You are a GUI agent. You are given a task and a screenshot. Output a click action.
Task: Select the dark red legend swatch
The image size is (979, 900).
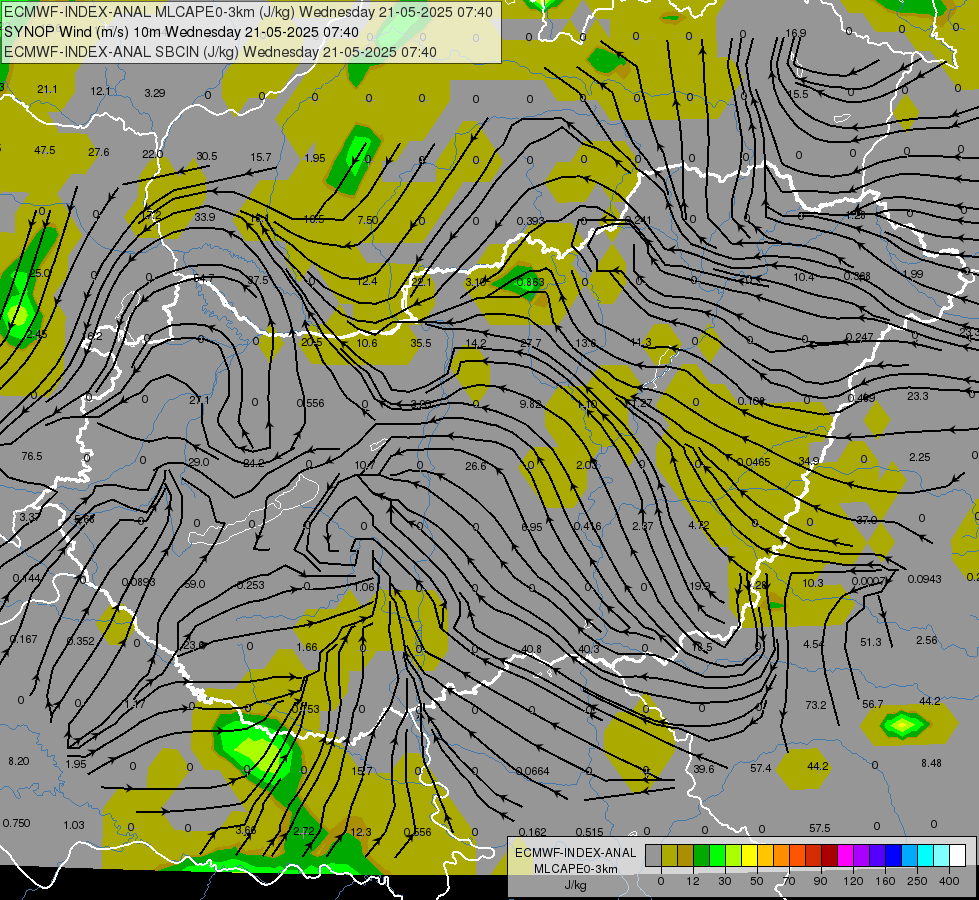(829, 855)
